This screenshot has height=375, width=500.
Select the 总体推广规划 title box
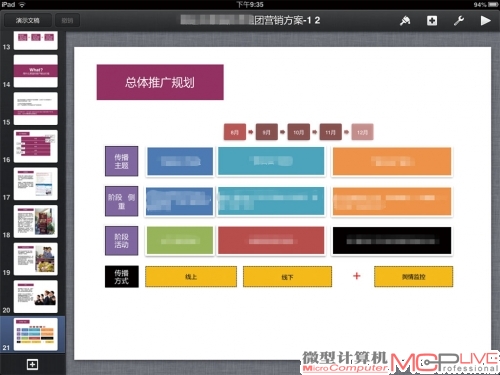coord(160,82)
